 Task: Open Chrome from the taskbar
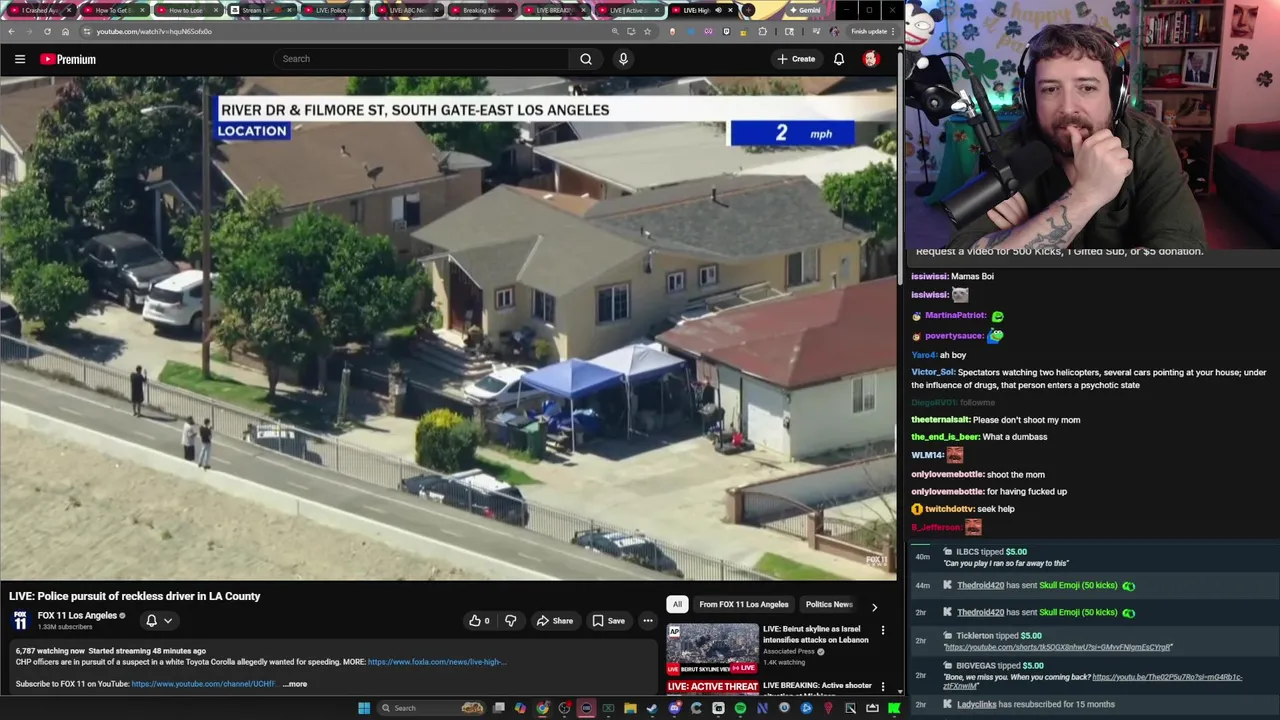point(542,708)
